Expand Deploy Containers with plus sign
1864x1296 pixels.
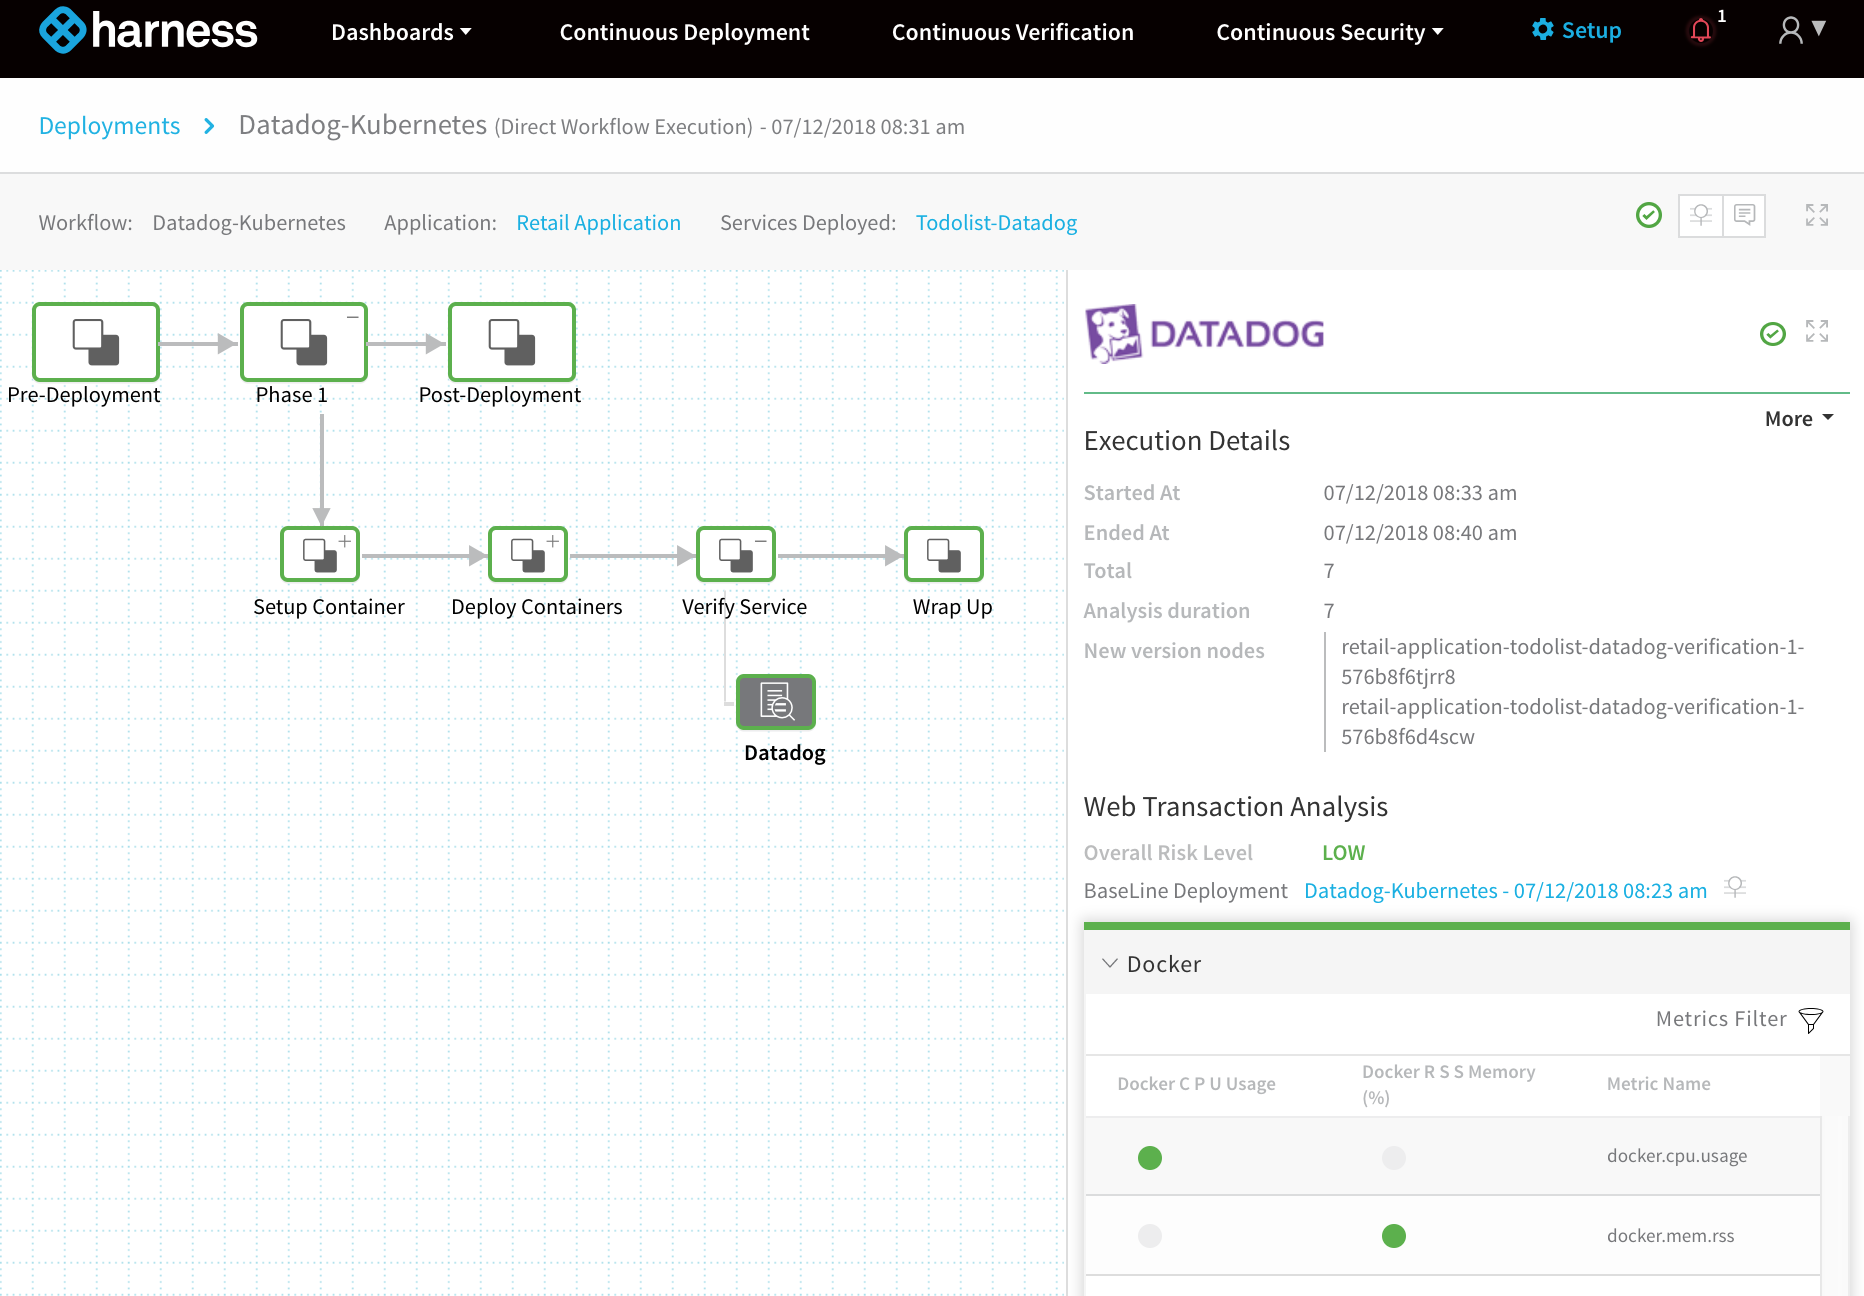(553, 541)
